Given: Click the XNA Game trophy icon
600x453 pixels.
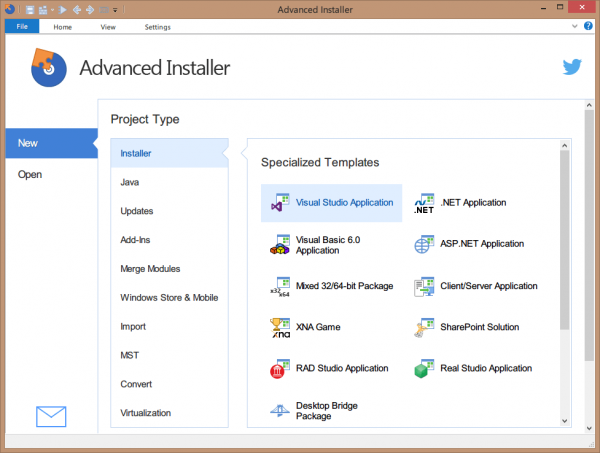Looking at the screenshot, I should coord(280,328).
